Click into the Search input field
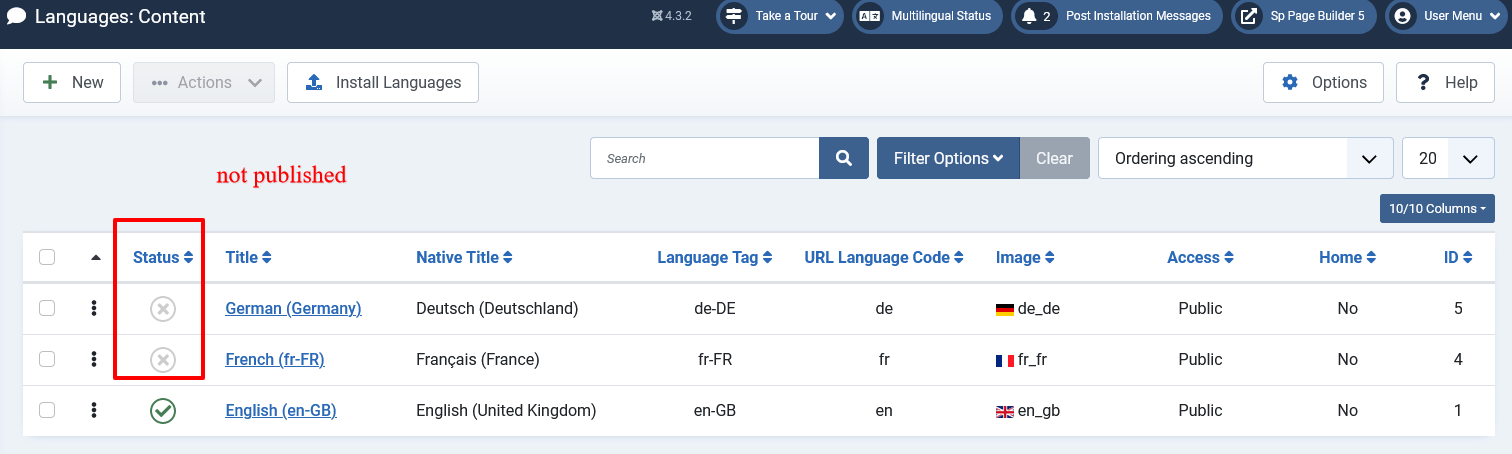The height and width of the screenshot is (454, 1512). [705, 158]
